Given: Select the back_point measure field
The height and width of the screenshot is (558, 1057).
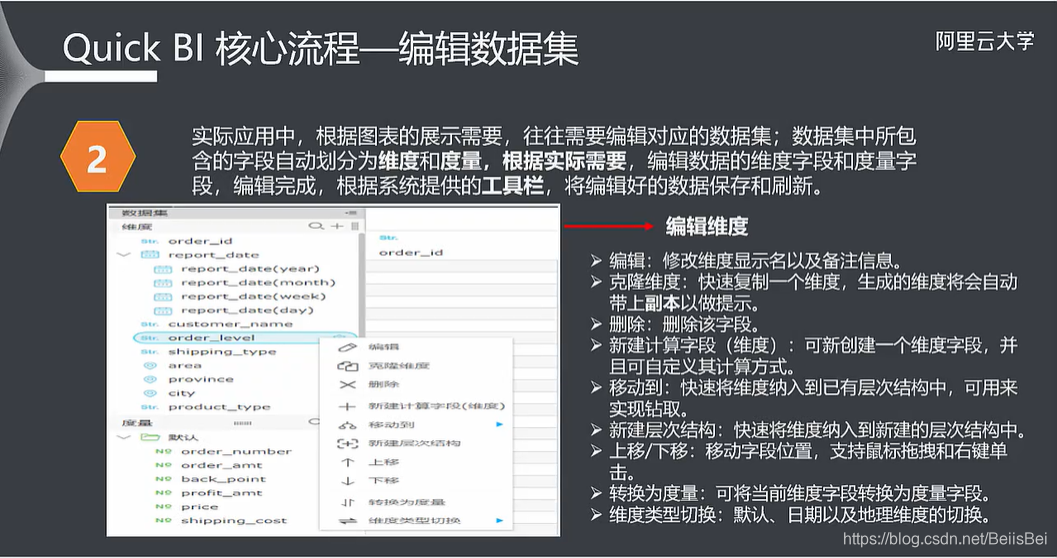Looking at the screenshot, I should click(224, 479).
